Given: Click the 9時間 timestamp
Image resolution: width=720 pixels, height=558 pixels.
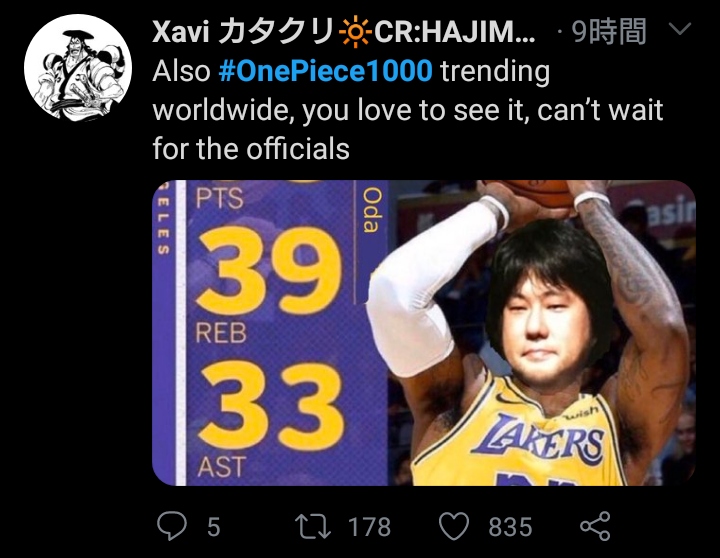Looking at the screenshot, I should click(609, 31).
